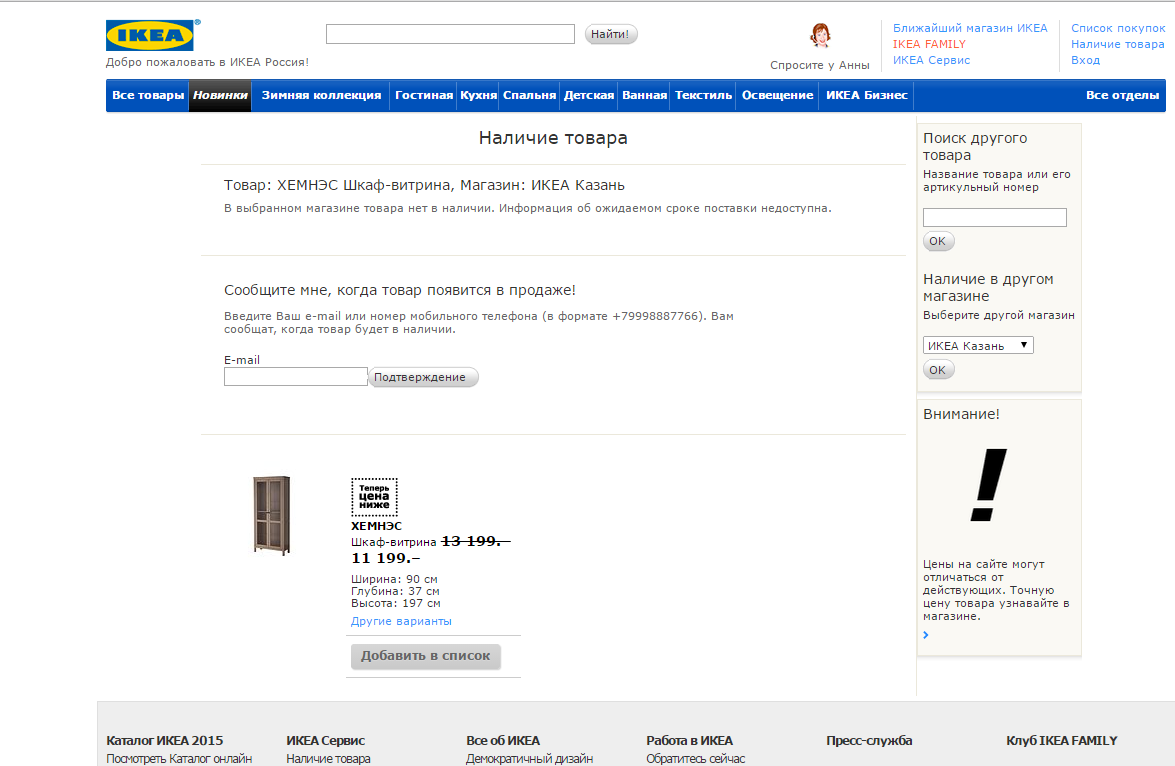This screenshot has height=766, width=1175.
Task: Click footer heading Каталог ИКЕА 2015
Action: click(165, 741)
